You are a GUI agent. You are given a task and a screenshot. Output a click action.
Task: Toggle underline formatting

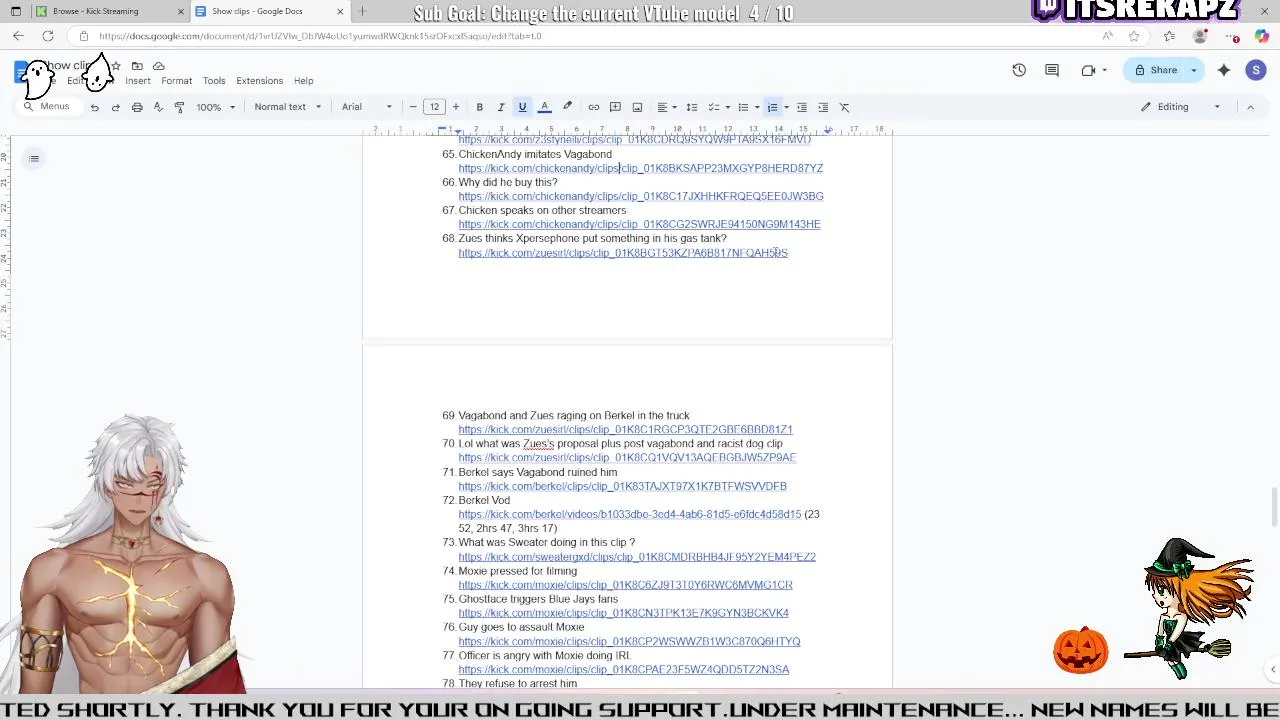(x=522, y=107)
